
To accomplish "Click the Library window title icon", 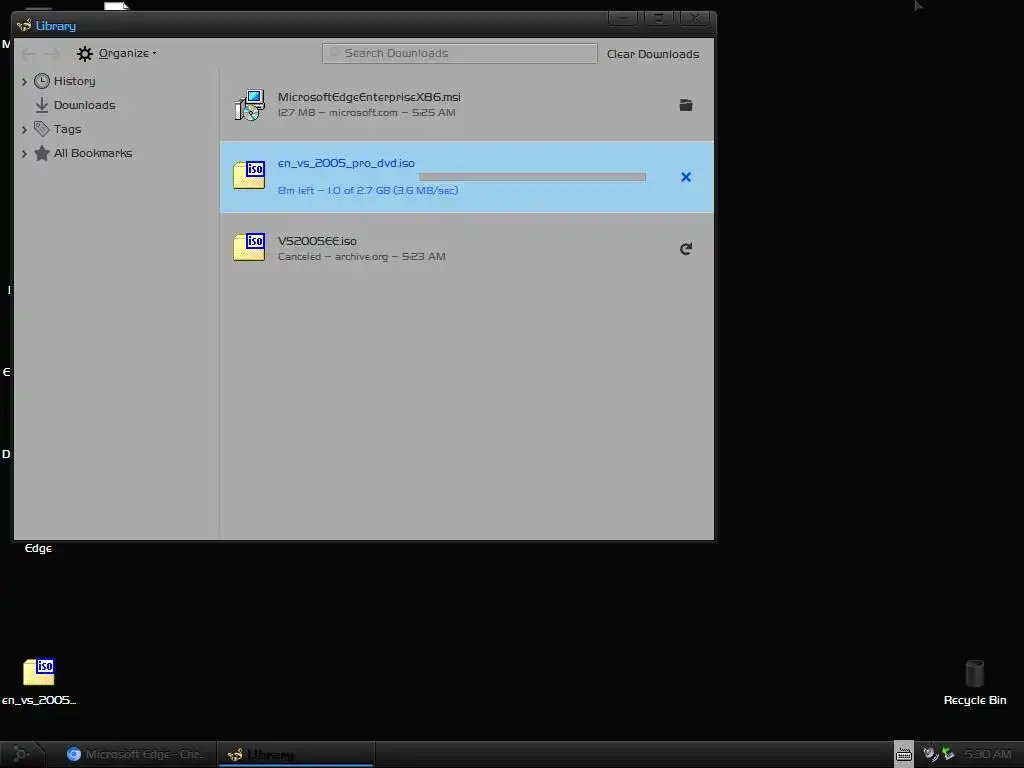I will tap(24, 25).
